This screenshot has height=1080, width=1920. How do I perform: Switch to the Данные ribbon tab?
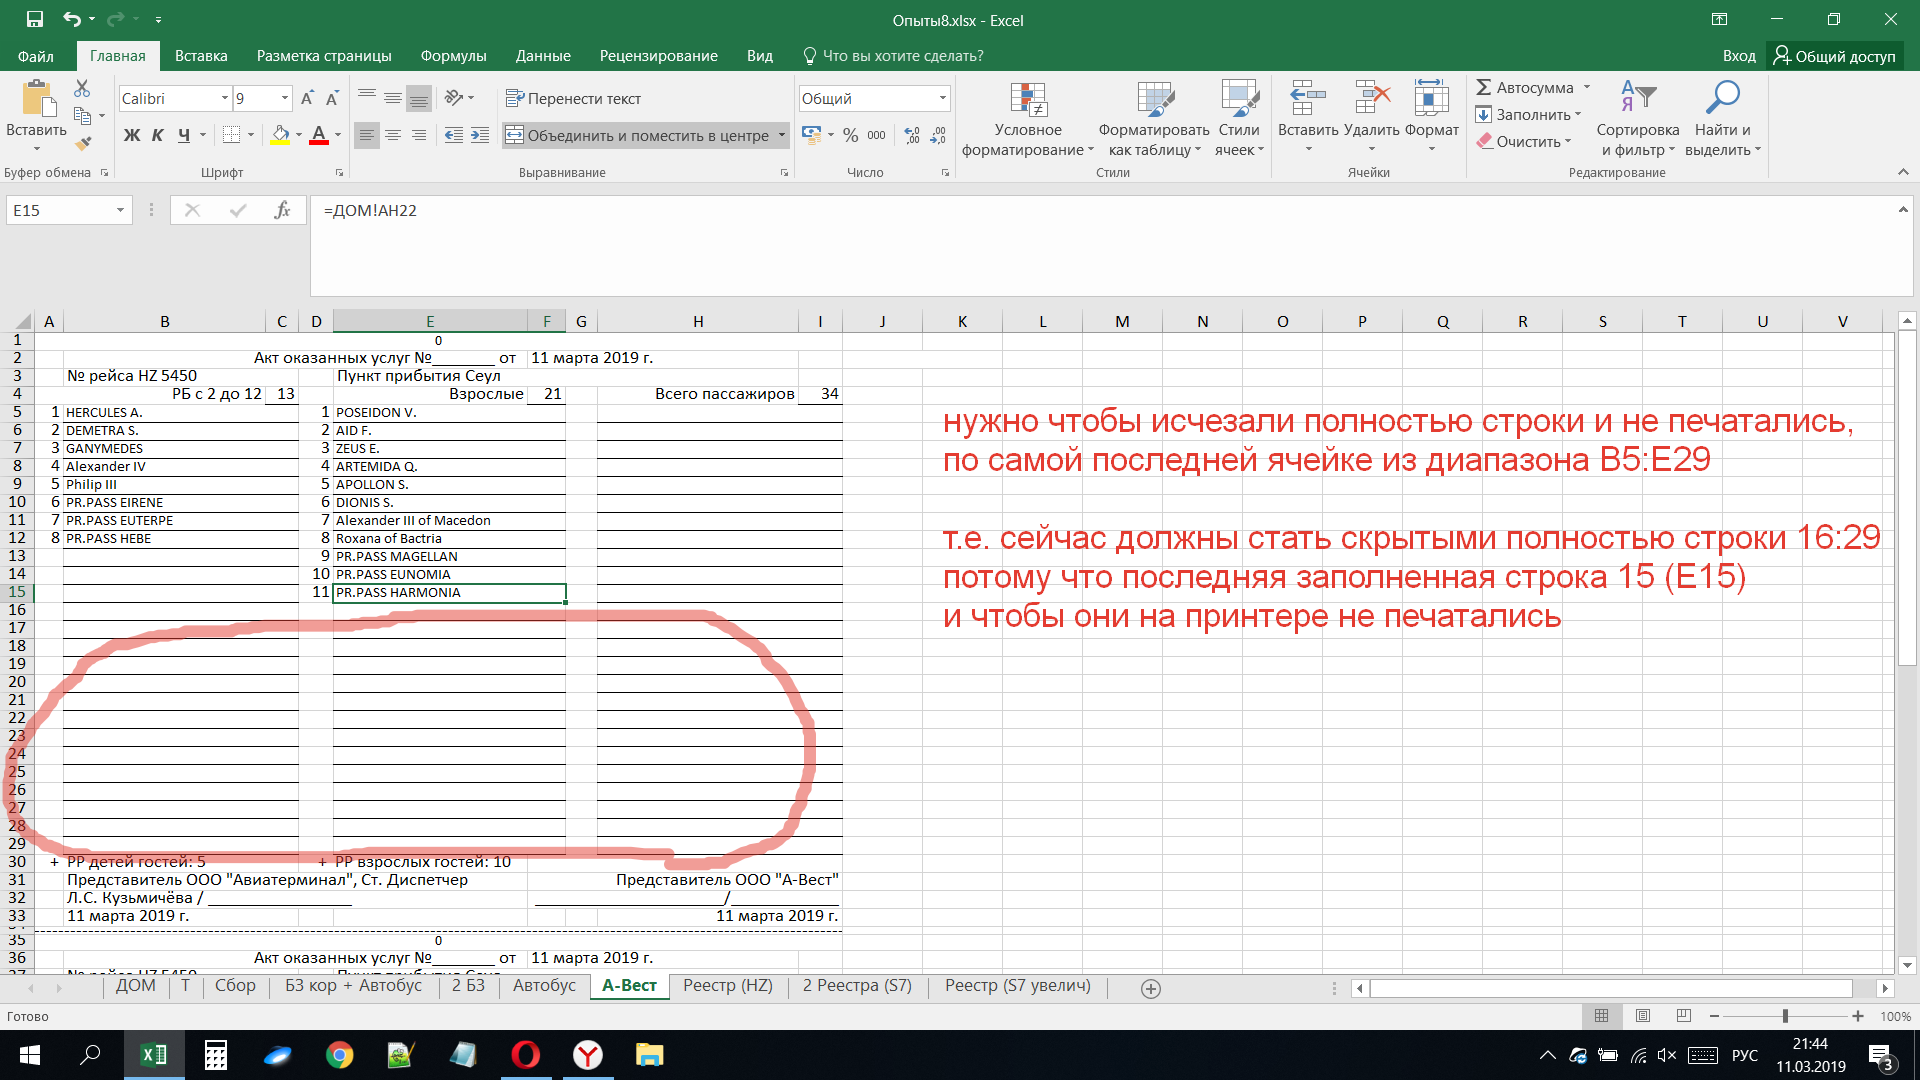[543, 56]
